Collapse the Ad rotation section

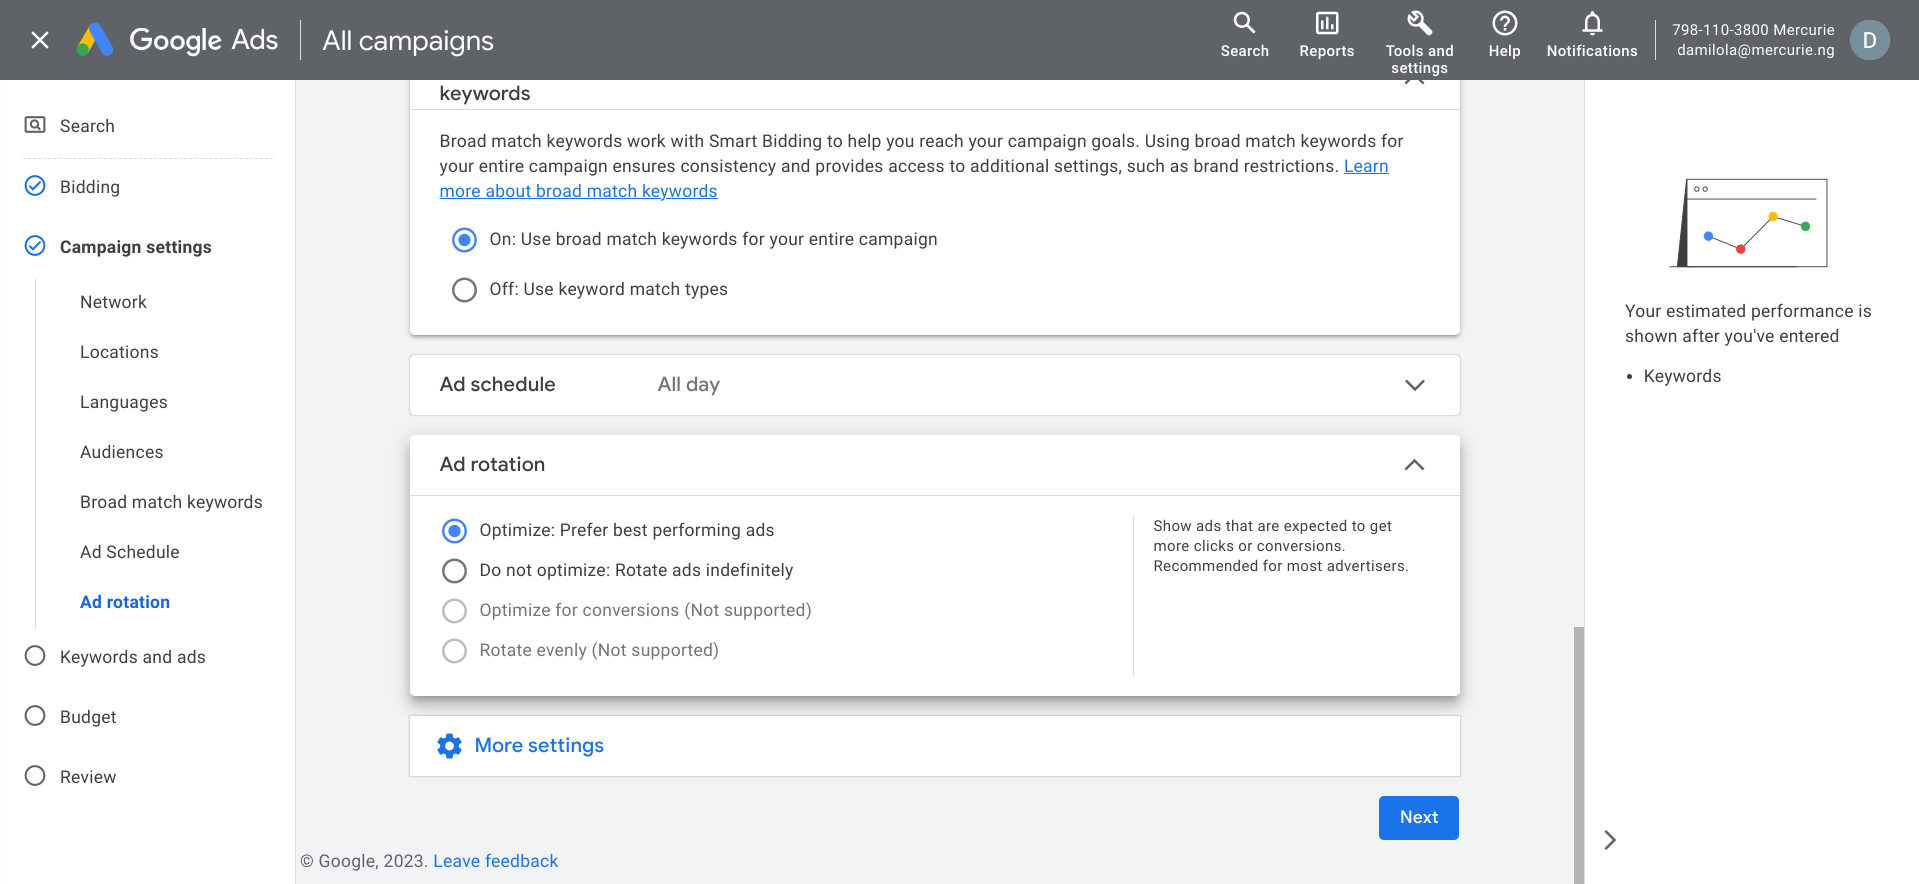point(1414,465)
